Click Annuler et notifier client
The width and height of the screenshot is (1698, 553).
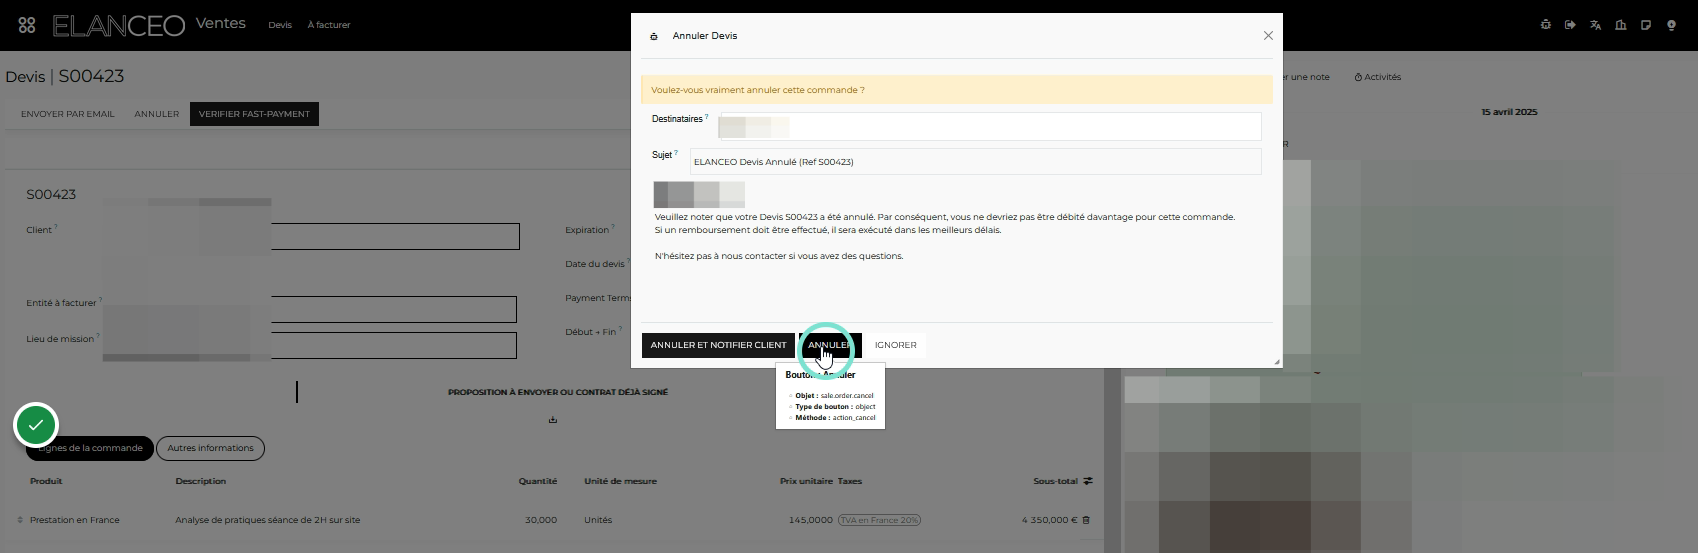[718, 345]
